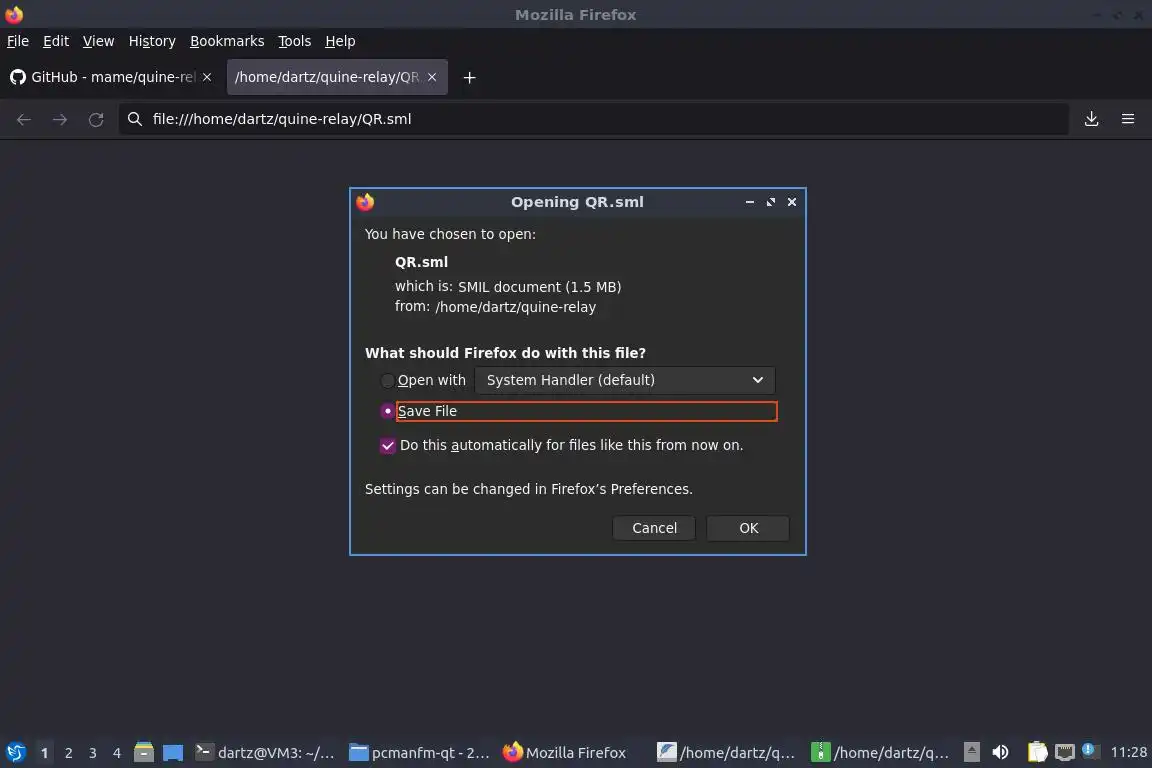Uncheck Do this automatically for files checkbox
Screen dimensions: 1152x768
click(387, 445)
